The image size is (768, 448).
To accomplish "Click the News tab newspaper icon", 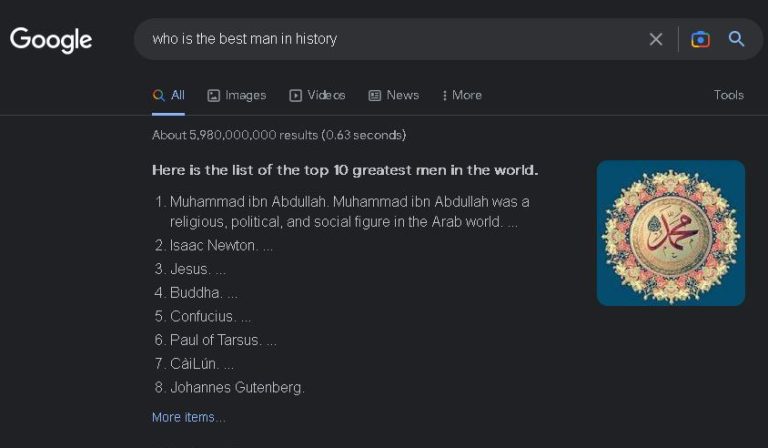I will coord(375,95).
